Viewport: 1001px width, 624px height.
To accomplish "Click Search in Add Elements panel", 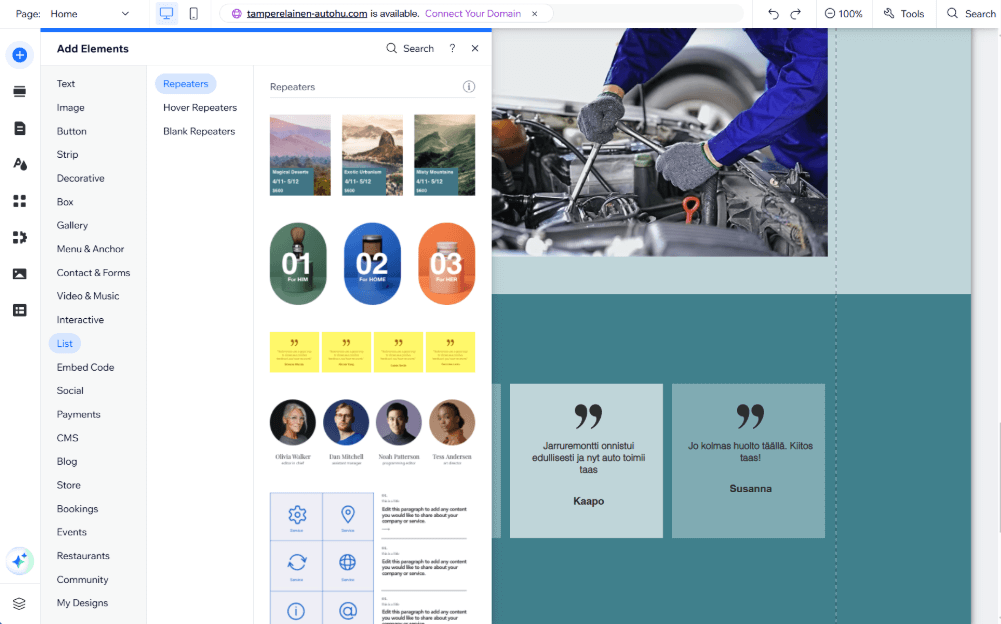I will click(410, 48).
